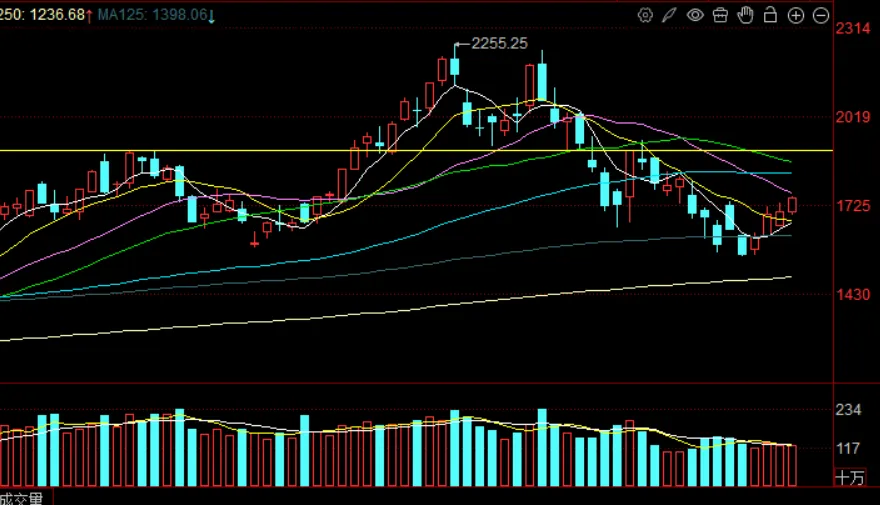Click the yellow horizontal resistance line

click(x=416, y=150)
